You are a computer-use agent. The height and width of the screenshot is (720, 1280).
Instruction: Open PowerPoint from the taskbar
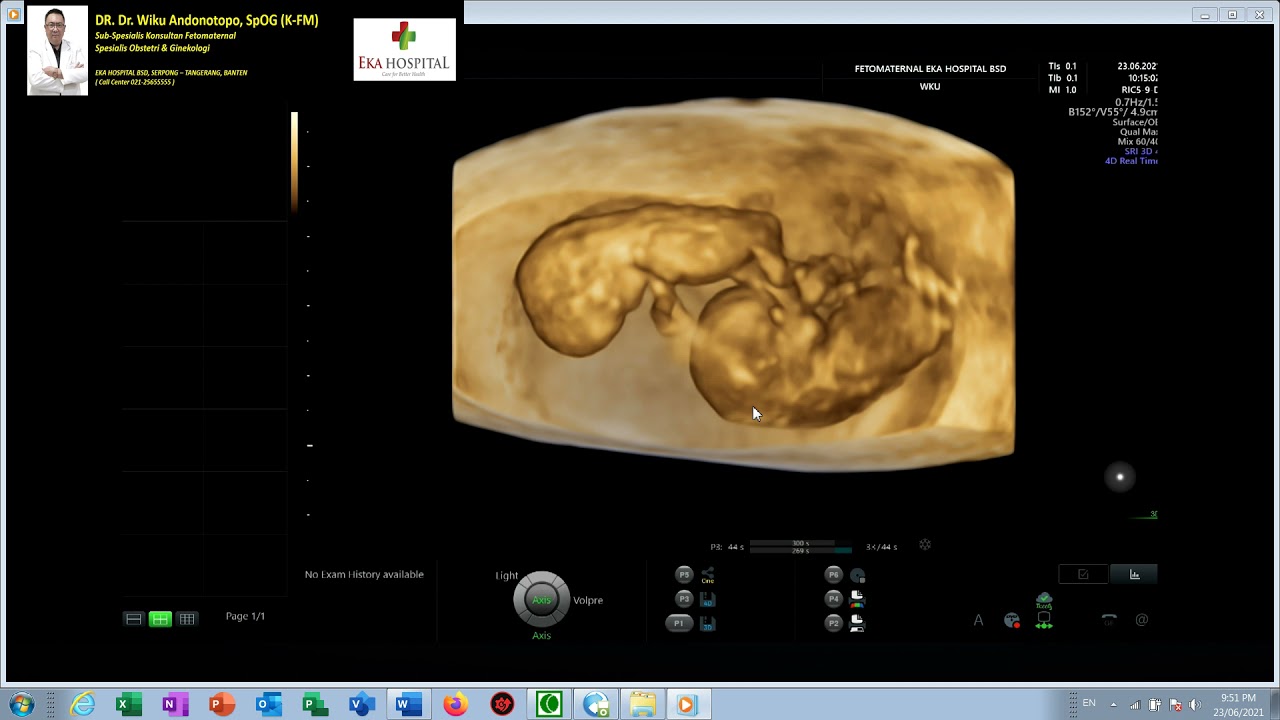[221, 705]
